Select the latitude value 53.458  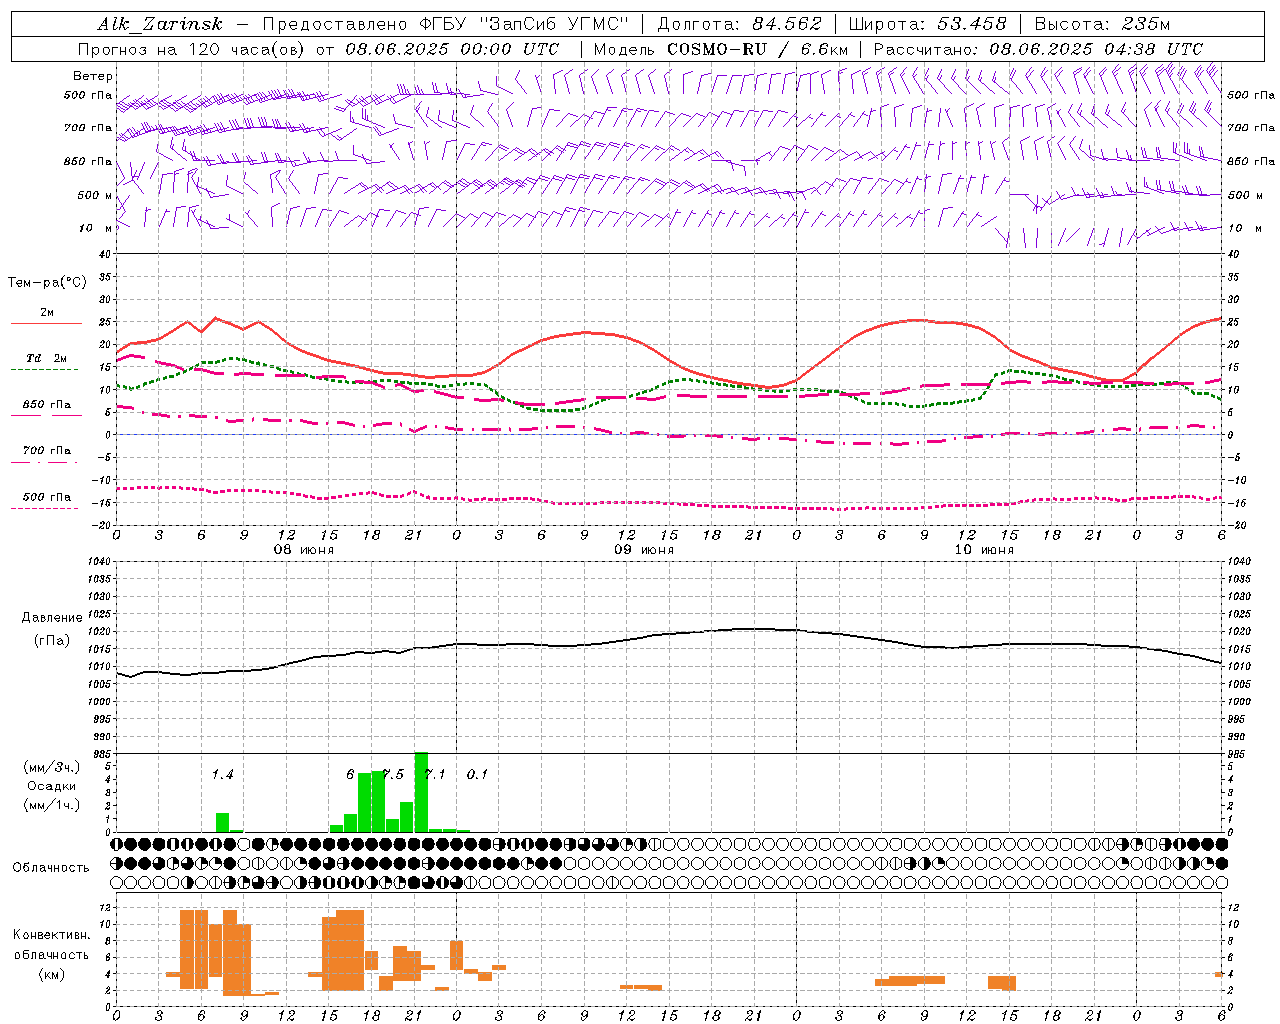(972, 24)
